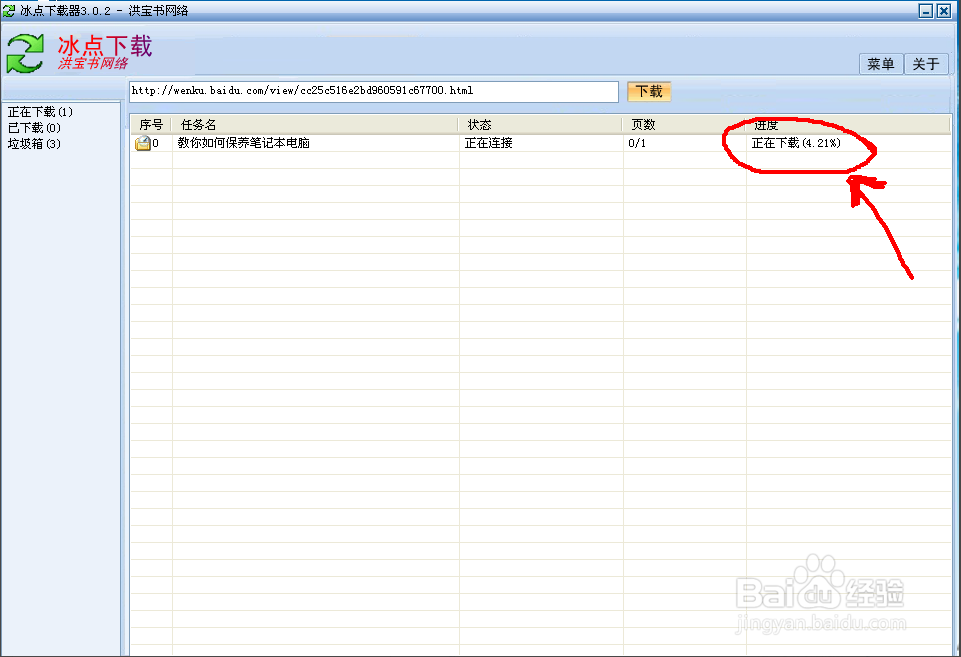961x657 pixels.
Task: Sort by the 页数 column header
Action: click(684, 124)
